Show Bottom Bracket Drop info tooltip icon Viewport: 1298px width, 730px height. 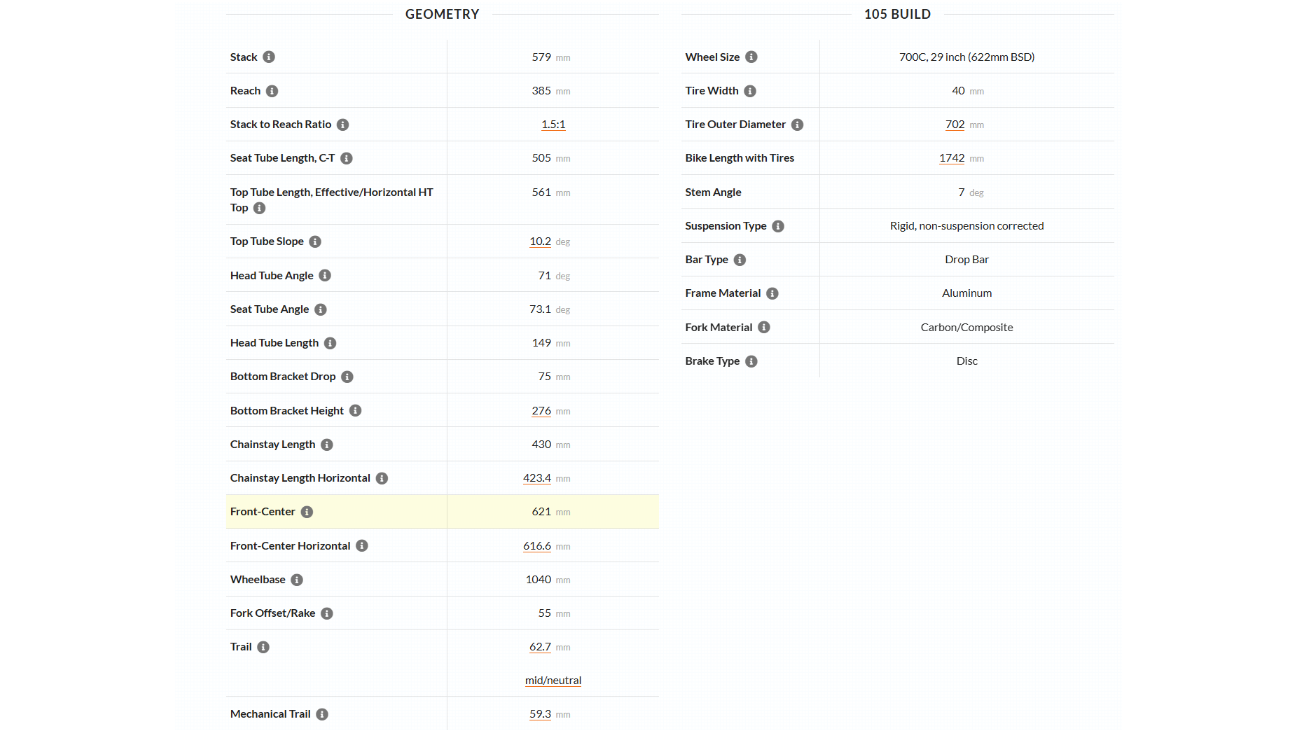347,377
